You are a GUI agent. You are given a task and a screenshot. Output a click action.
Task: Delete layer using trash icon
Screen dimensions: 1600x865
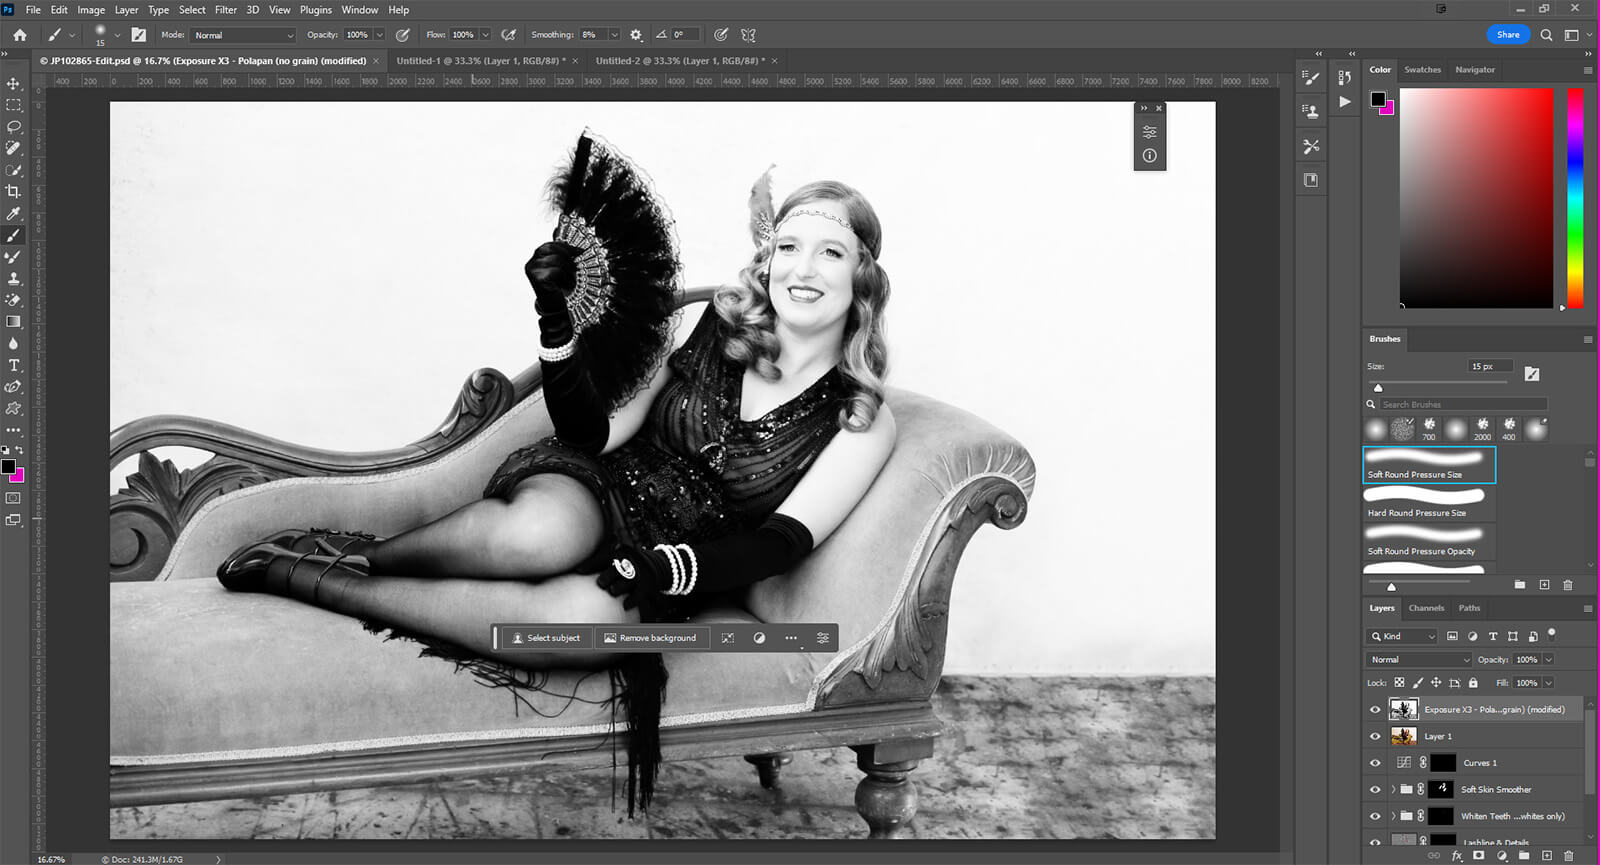(1568, 856)
